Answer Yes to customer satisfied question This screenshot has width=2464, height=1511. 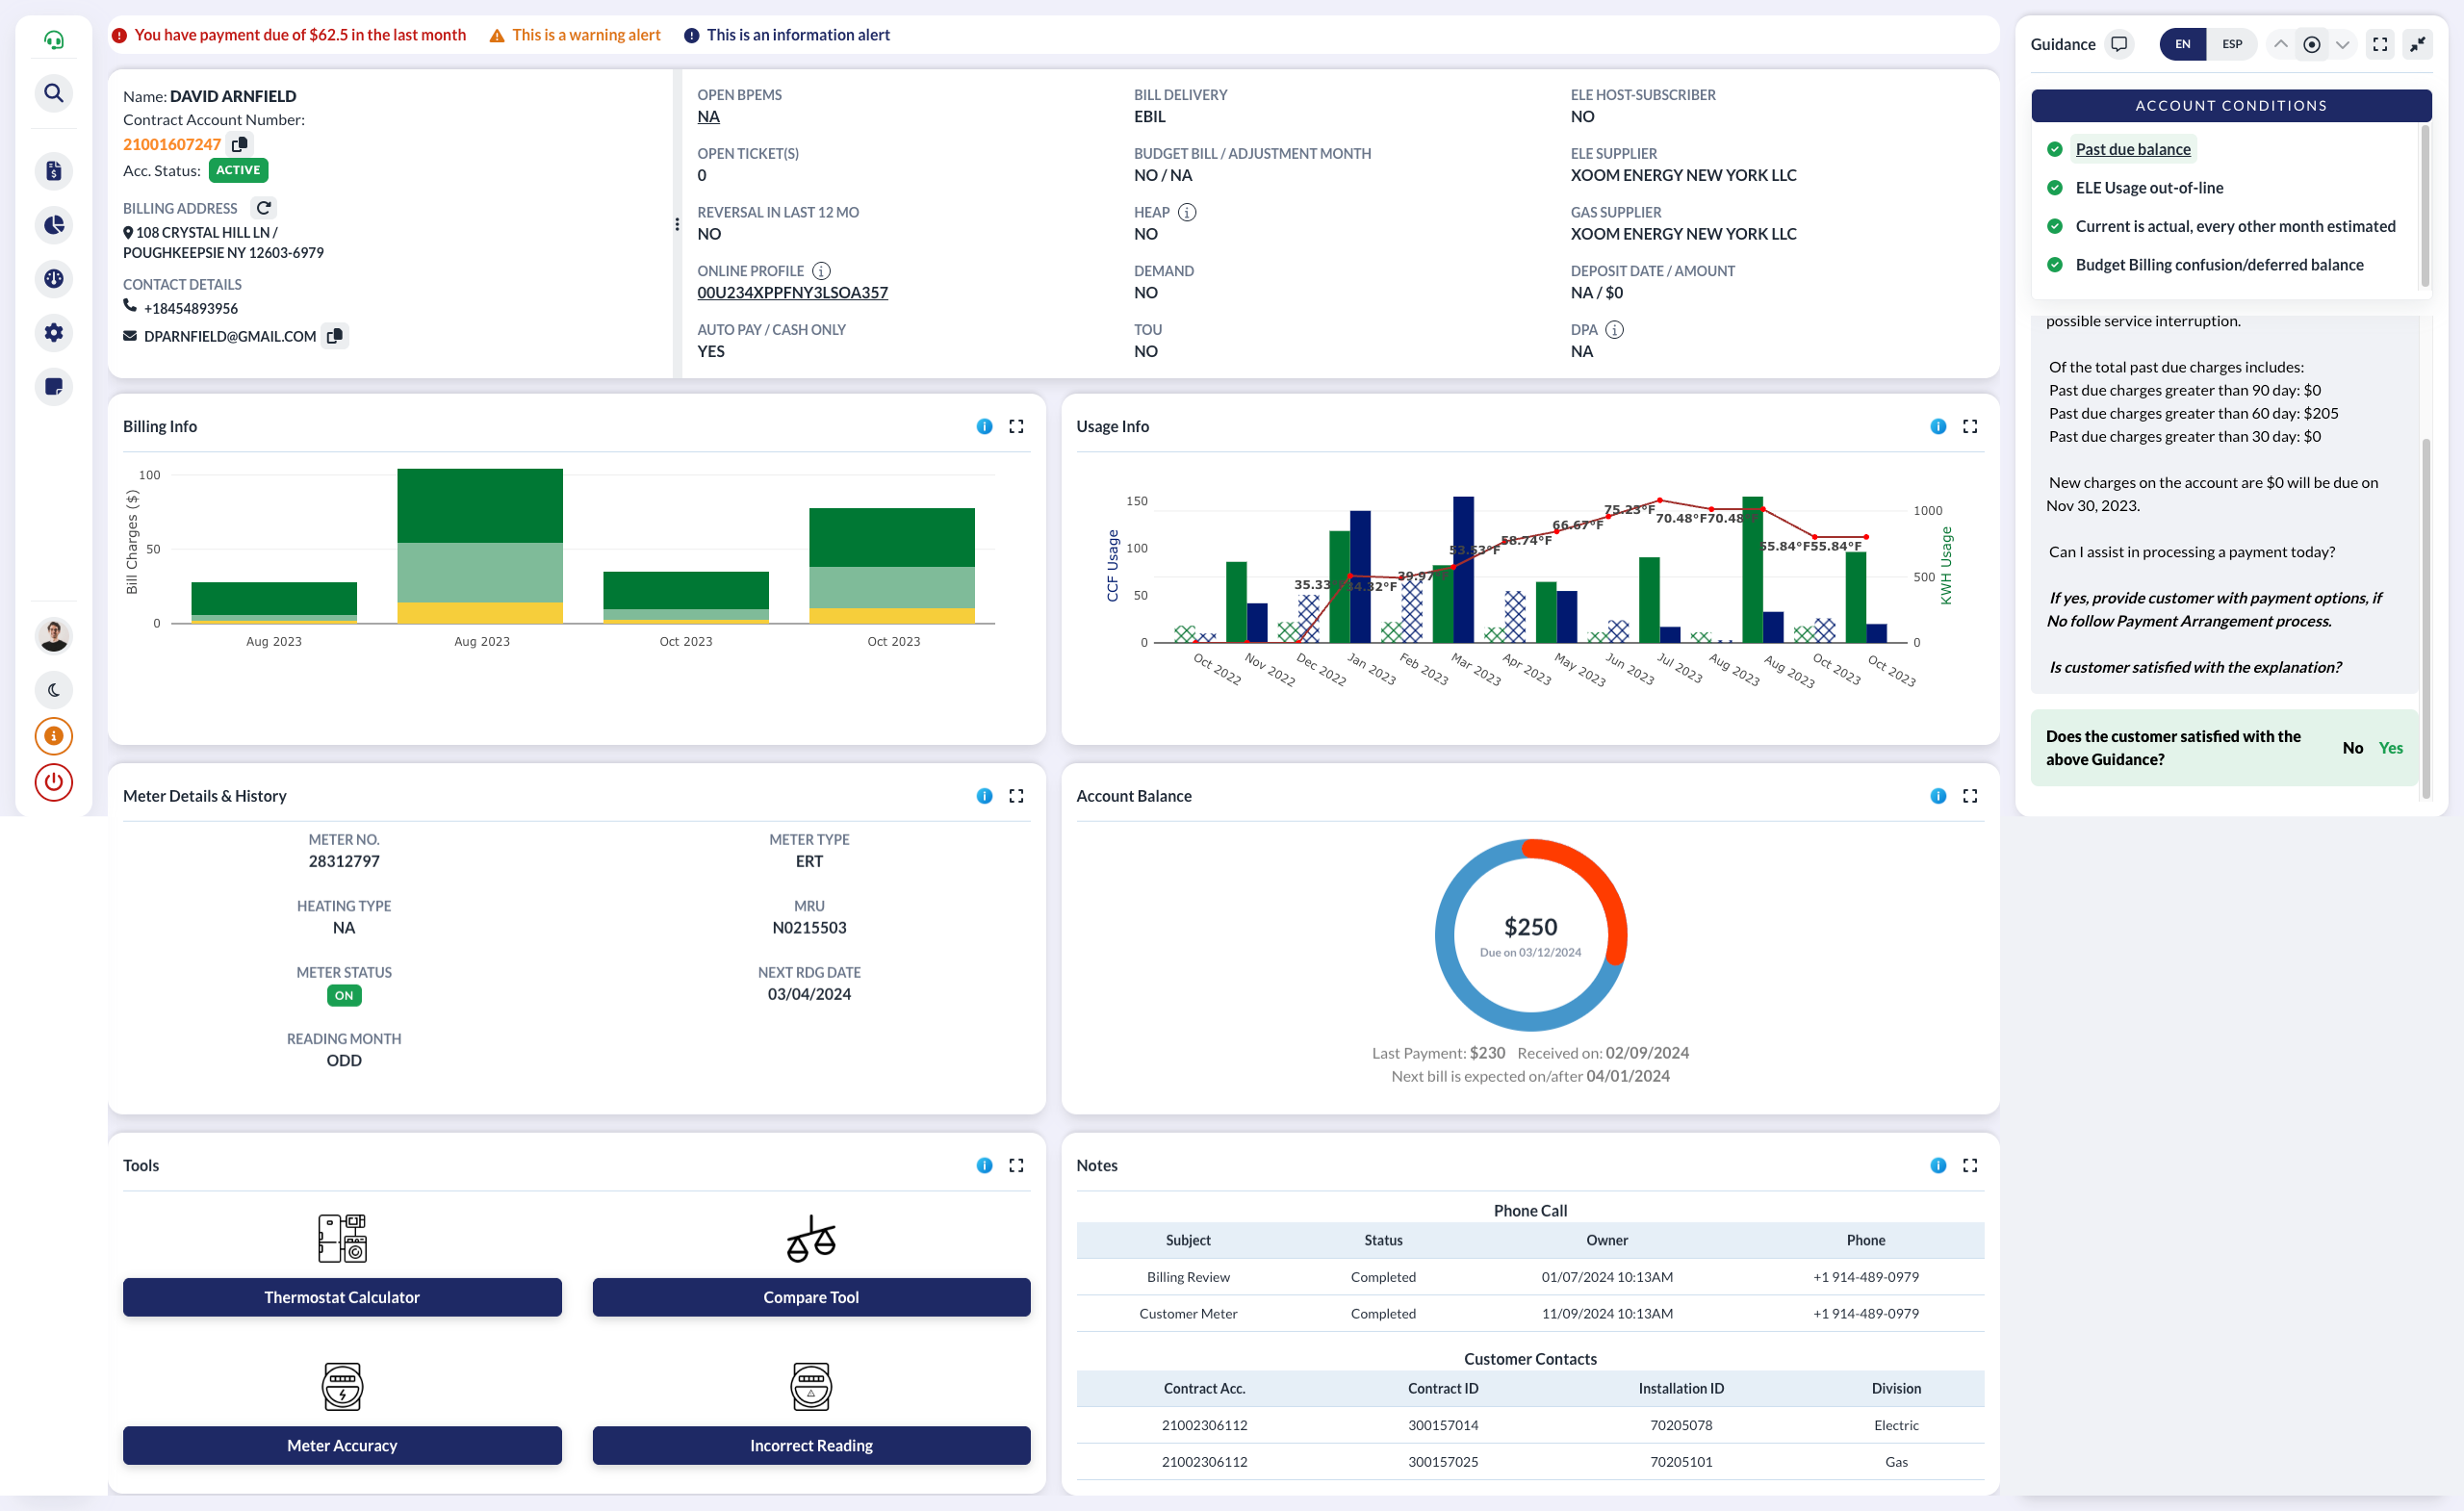click(x=2390, y=748)
